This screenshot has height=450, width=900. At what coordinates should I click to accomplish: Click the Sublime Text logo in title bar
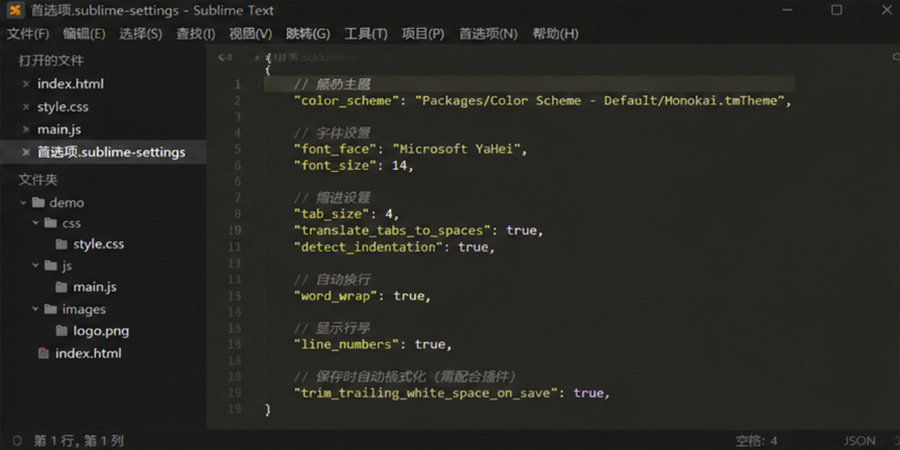pyautogui.click(x=15, y=10)
